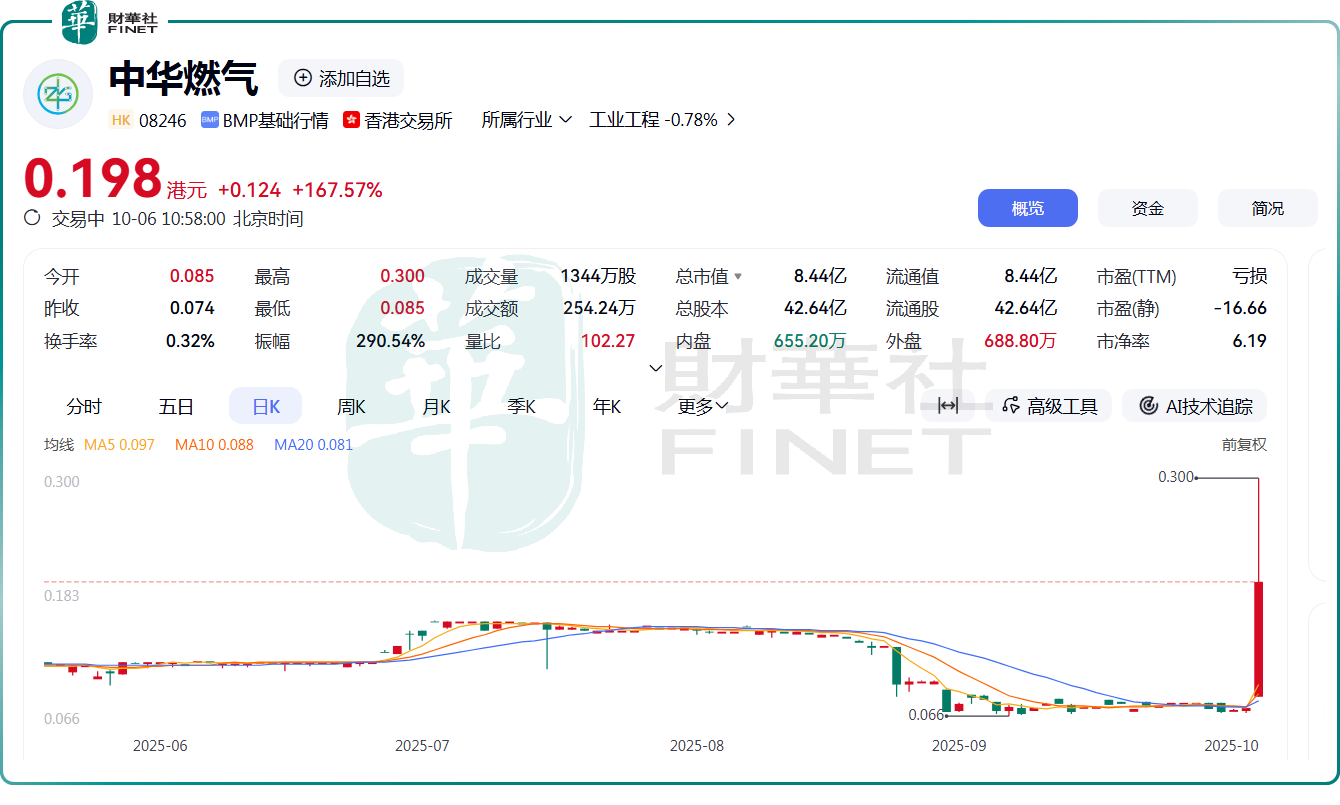Viewport: 1340px width, 805px height.
Task: Open AI技术追踪 tracking
Action: [1195, 406]
